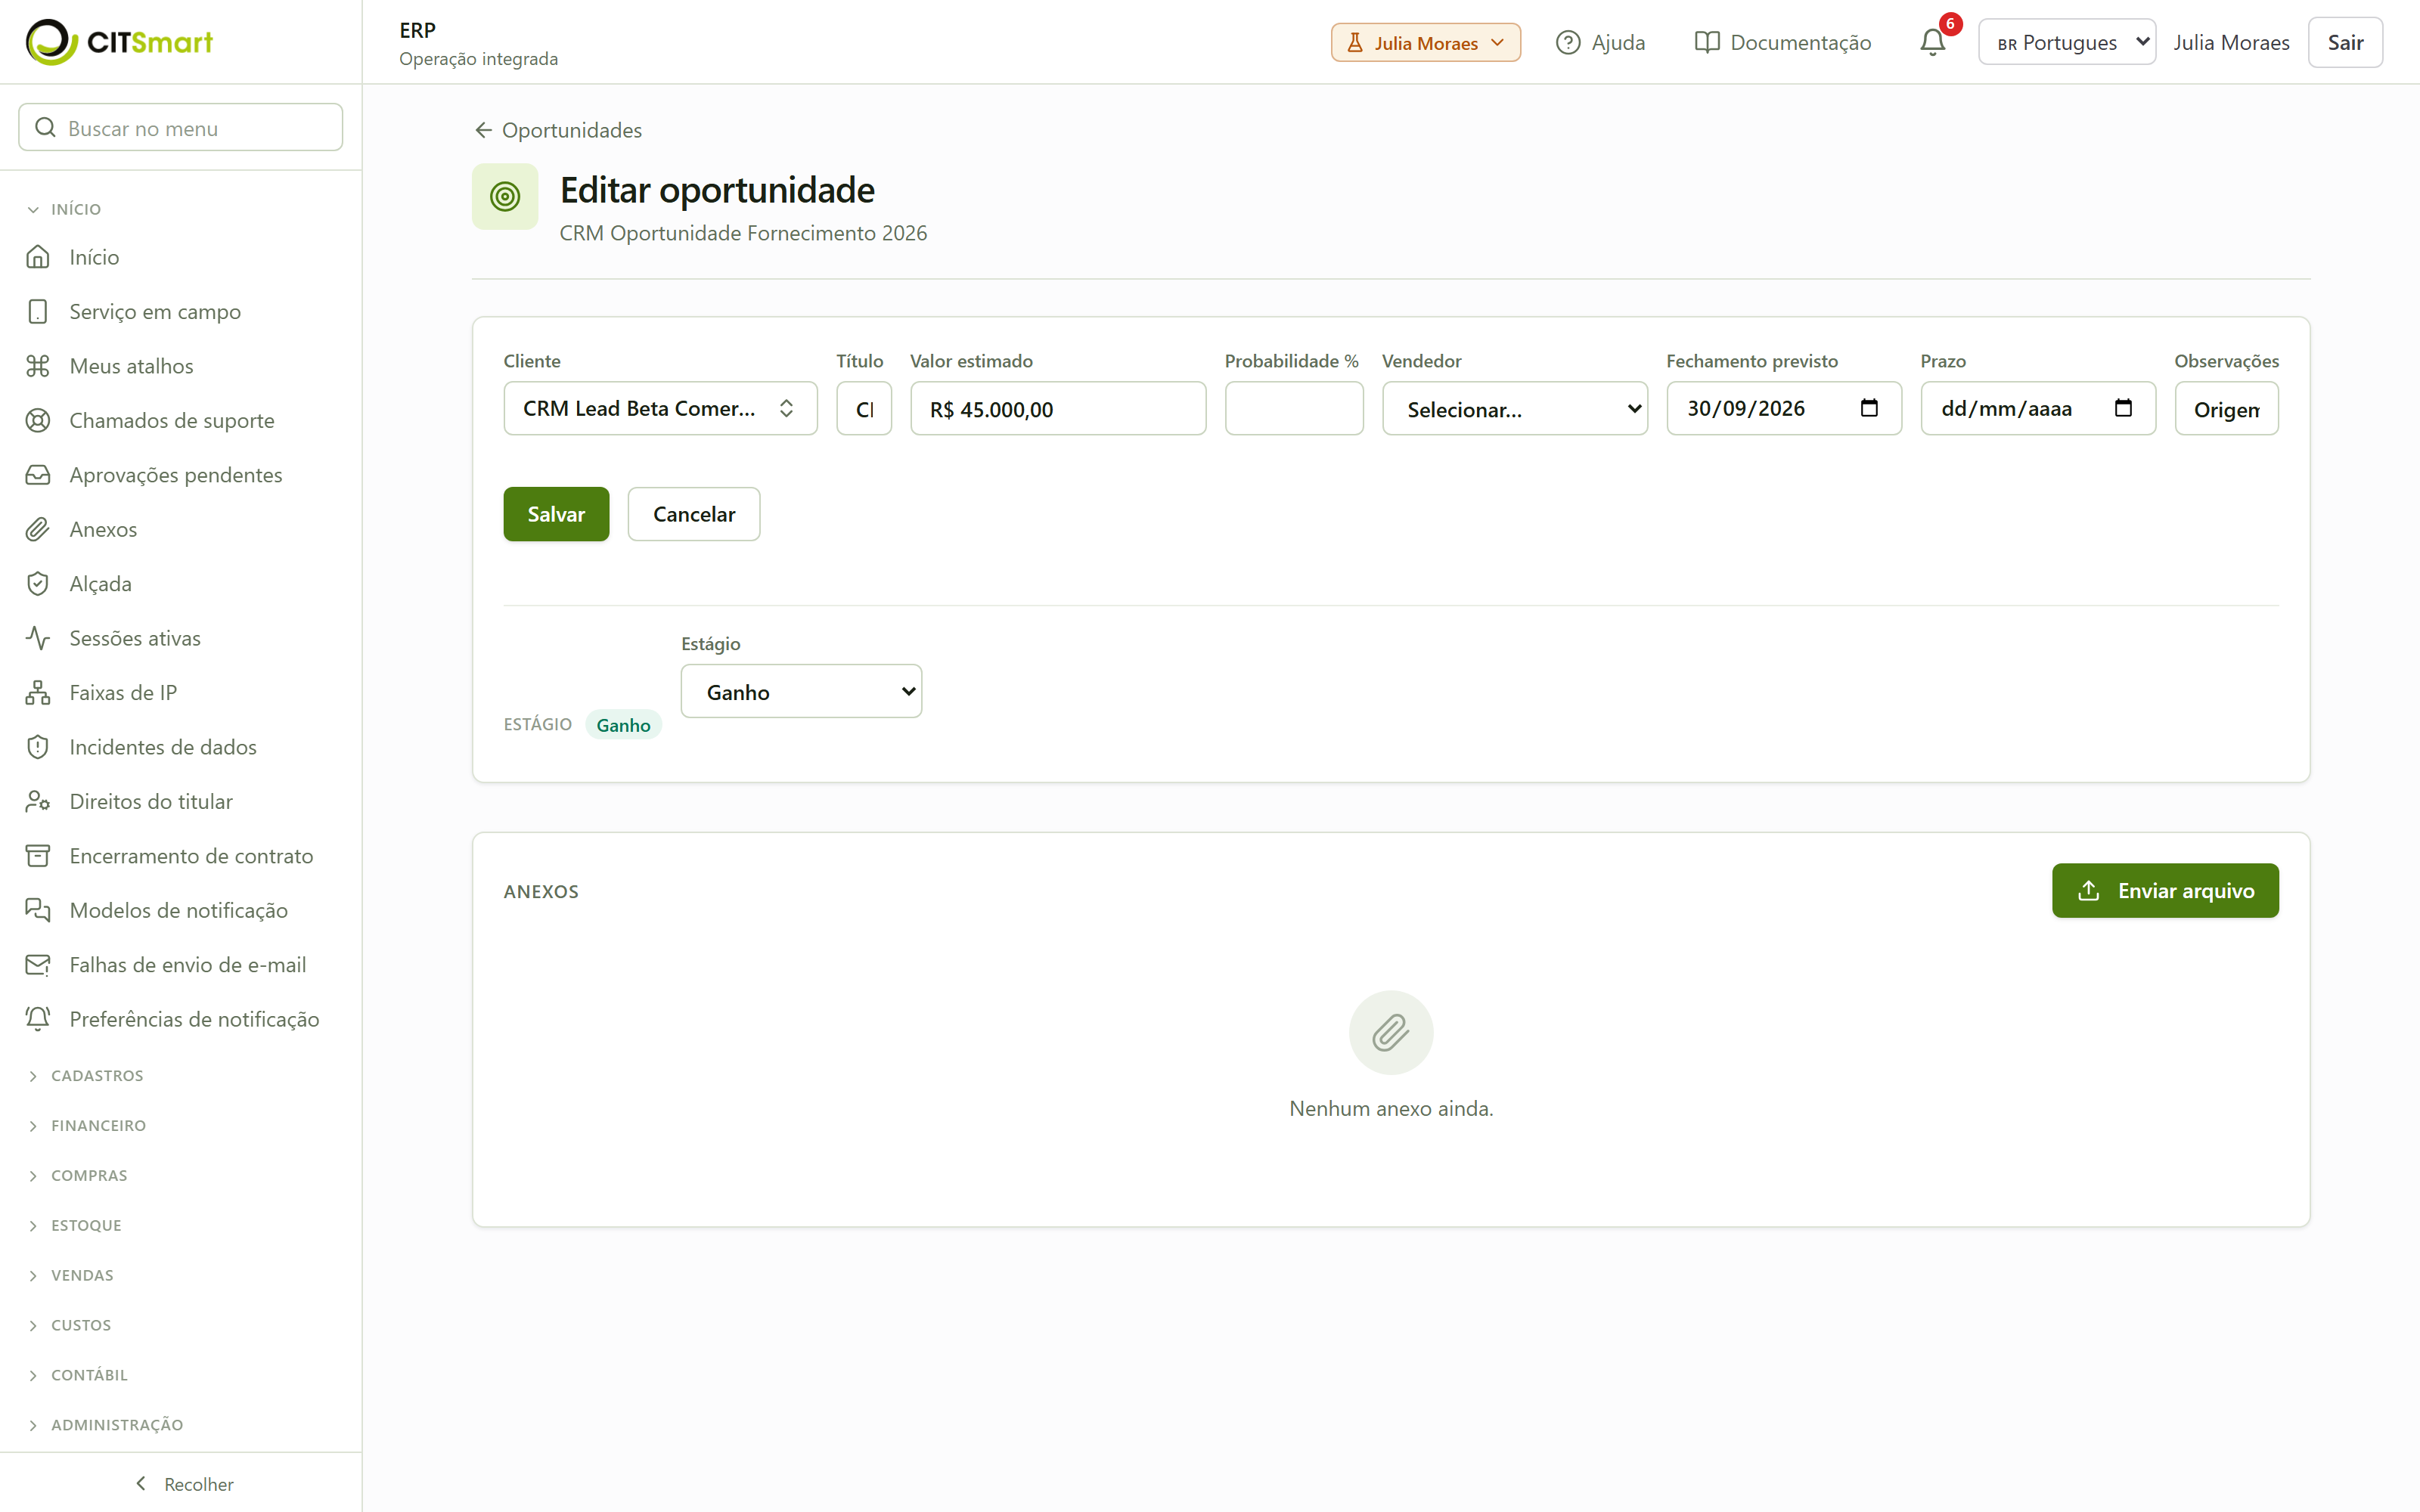This screenshot has width=2420, height=1512.
Task: Click Preferências de notificação bell icon
Action: 38,1019
